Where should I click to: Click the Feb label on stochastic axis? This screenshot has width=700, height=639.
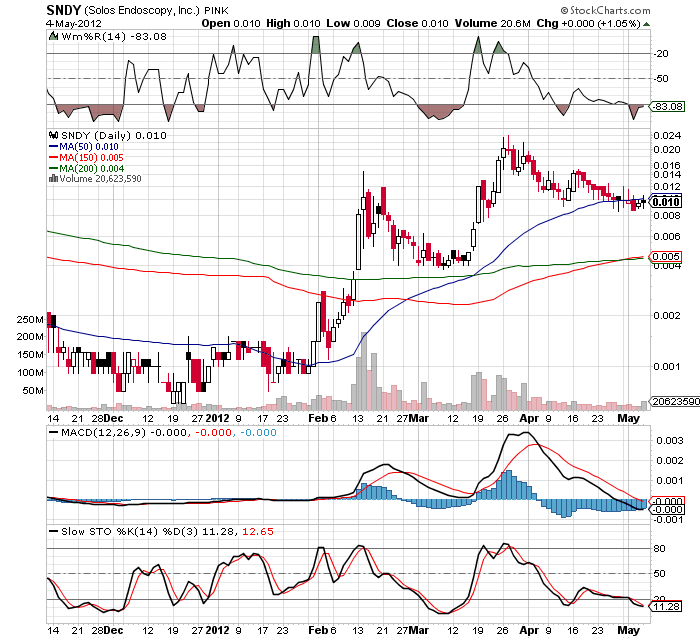point(318,631)
